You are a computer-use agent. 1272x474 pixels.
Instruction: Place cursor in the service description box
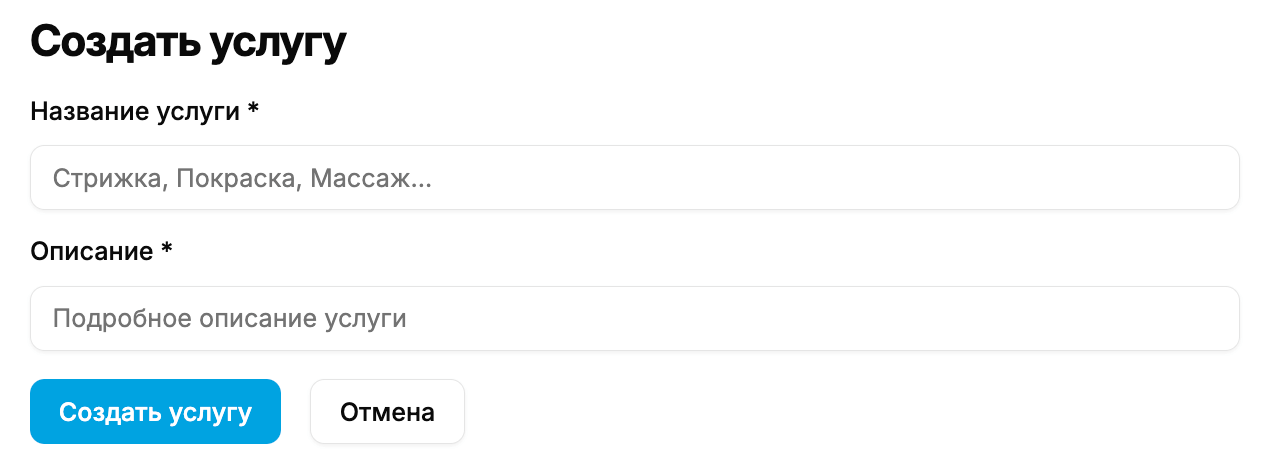pos(635,319)
